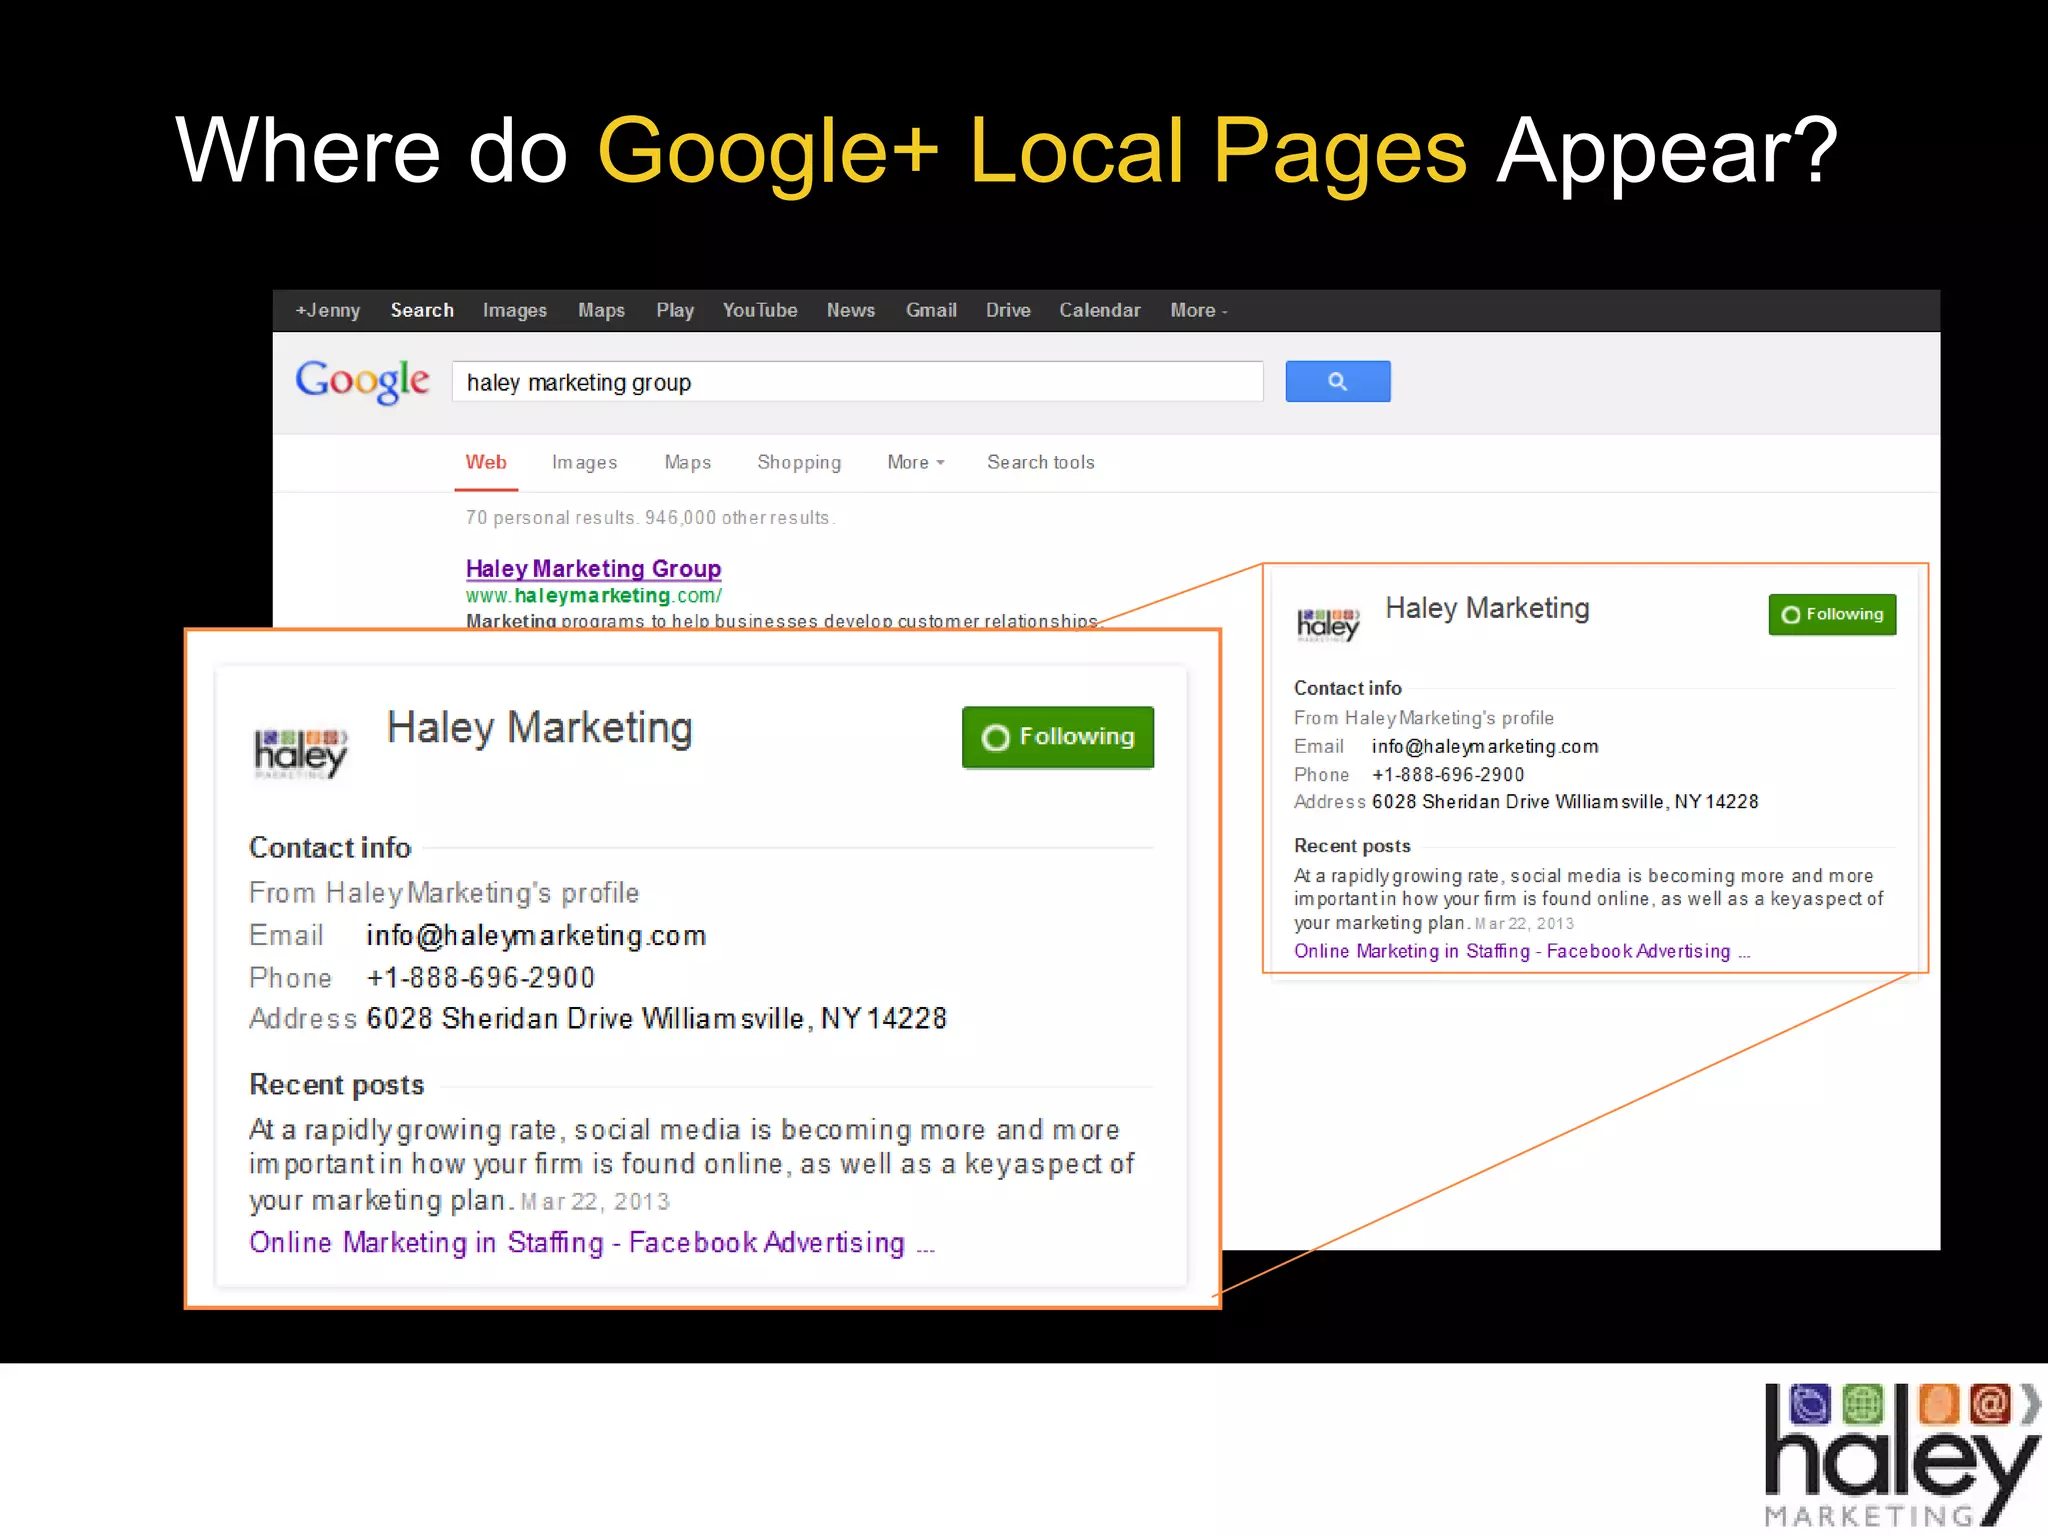Click the search box containing 'haley marketing group'

click(x=858, y=382)
